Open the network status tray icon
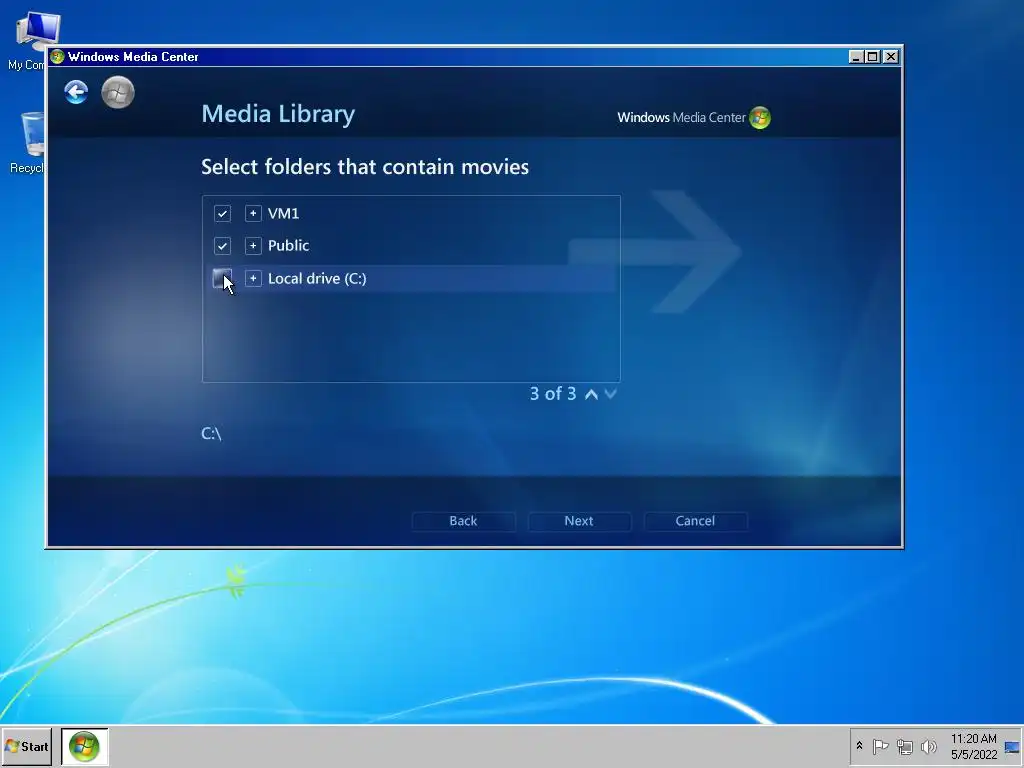The image size is (1024, 768). (904, 746)
